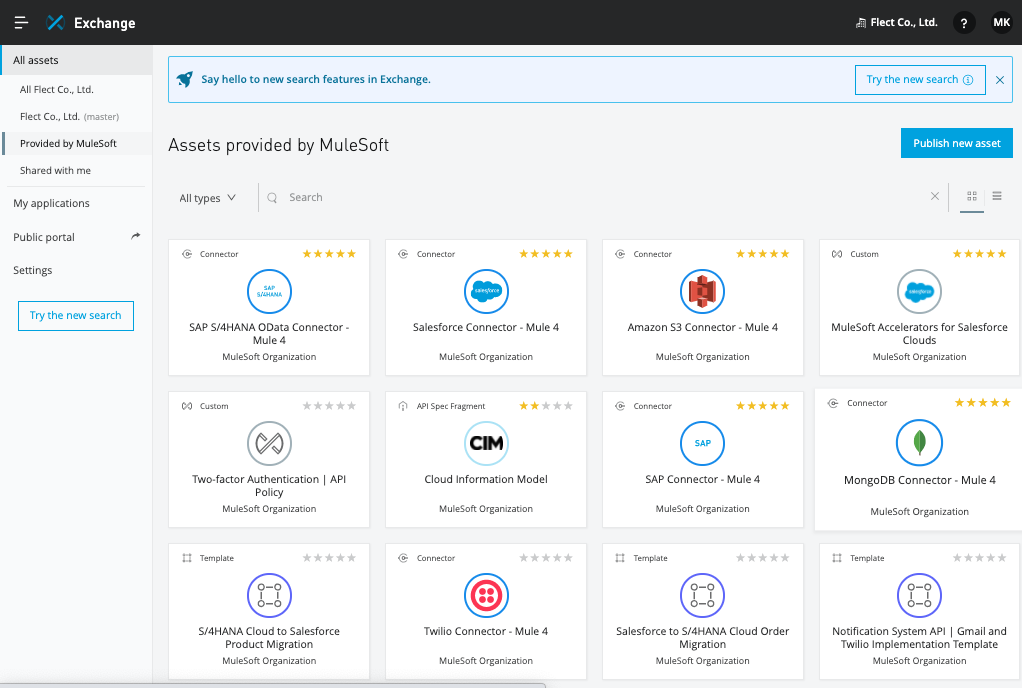Switch asset display to list view

click(997, 197)
